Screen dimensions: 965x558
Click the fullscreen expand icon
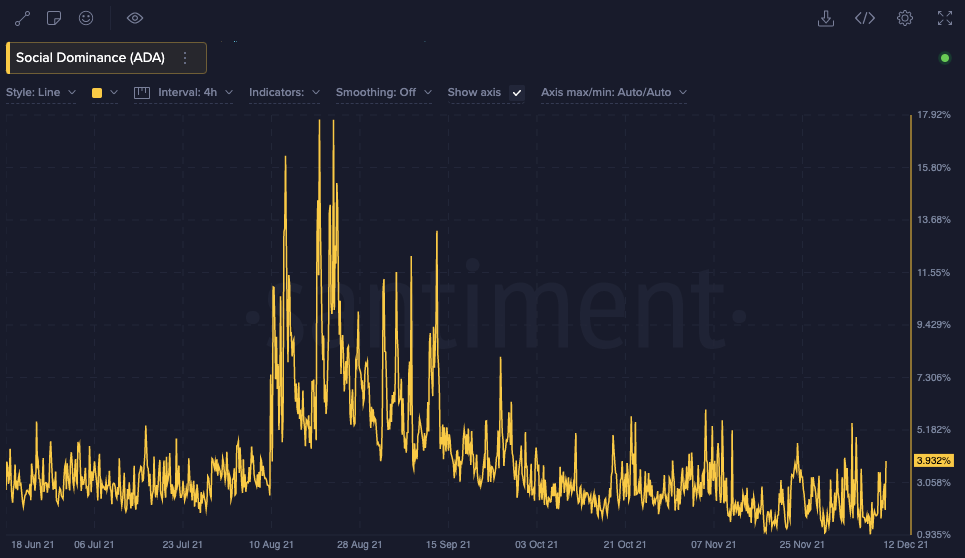coord(944,18)
